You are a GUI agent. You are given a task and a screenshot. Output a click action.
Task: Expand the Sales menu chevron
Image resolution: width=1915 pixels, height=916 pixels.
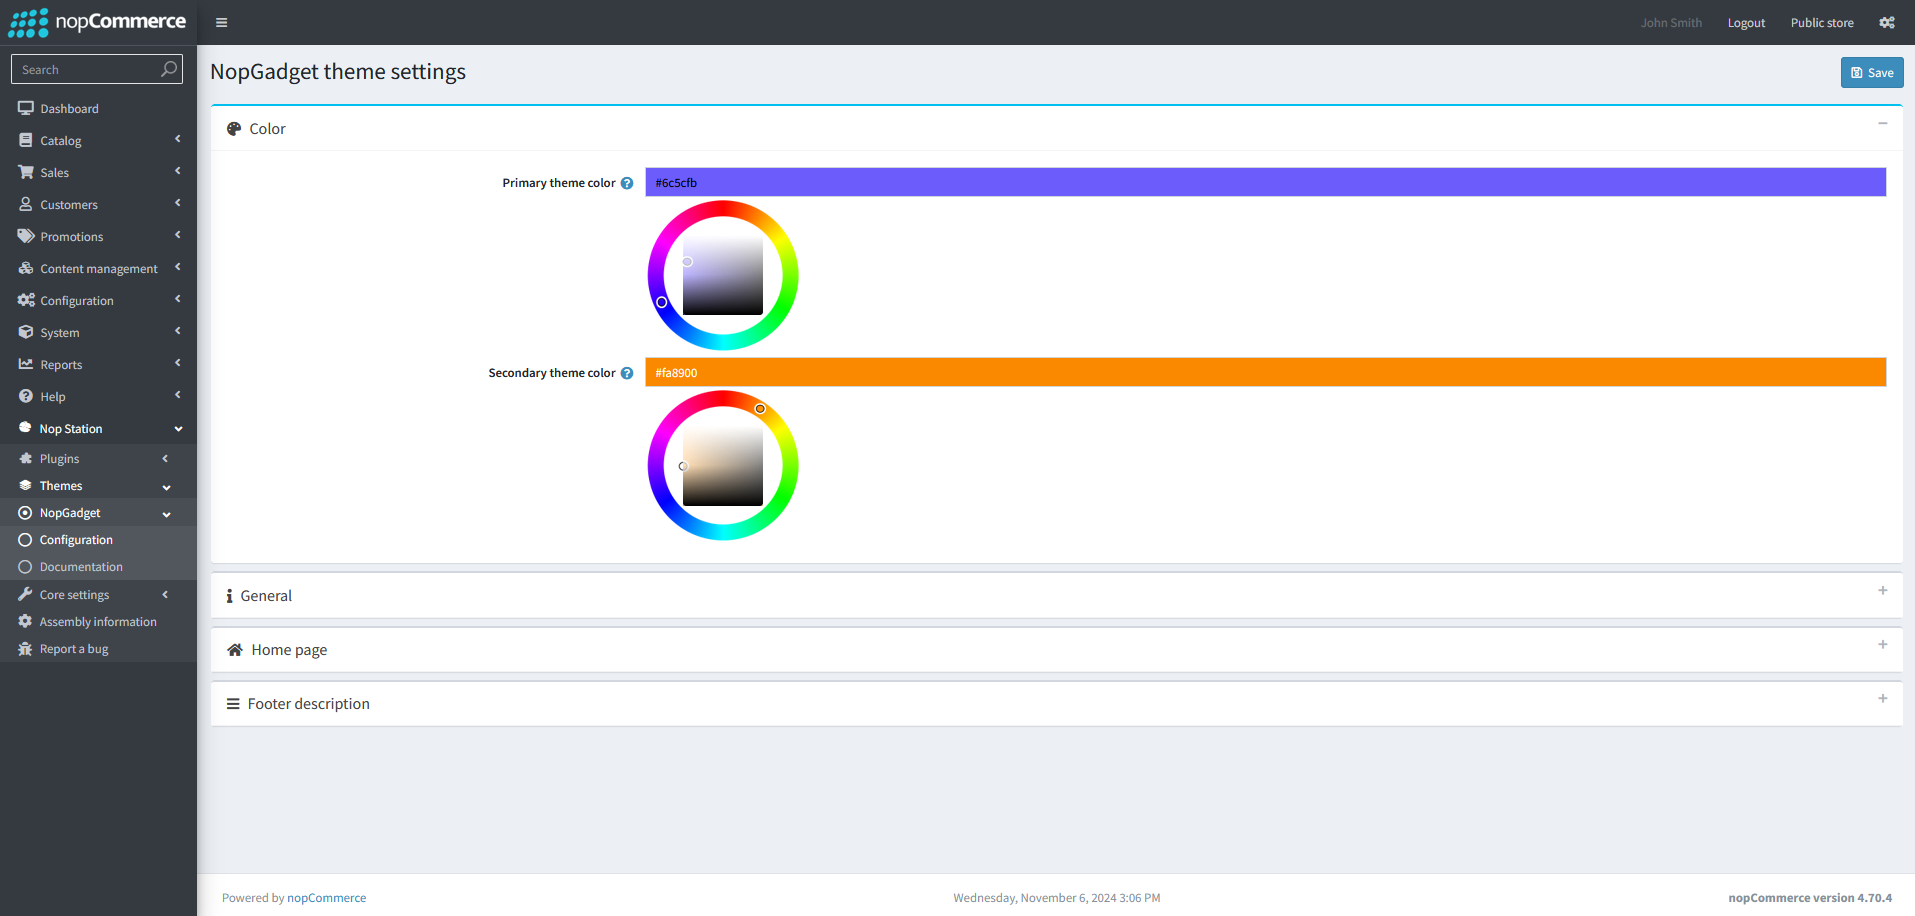coord(178,171)
